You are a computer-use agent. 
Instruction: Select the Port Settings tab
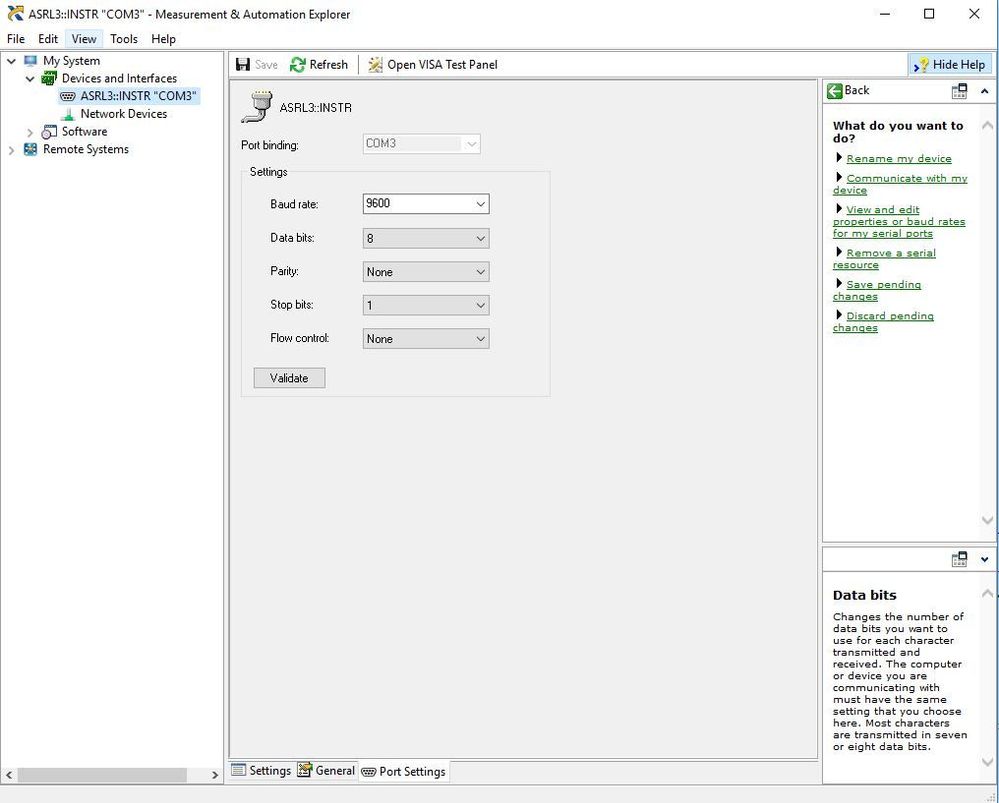[x=404, y=771]
